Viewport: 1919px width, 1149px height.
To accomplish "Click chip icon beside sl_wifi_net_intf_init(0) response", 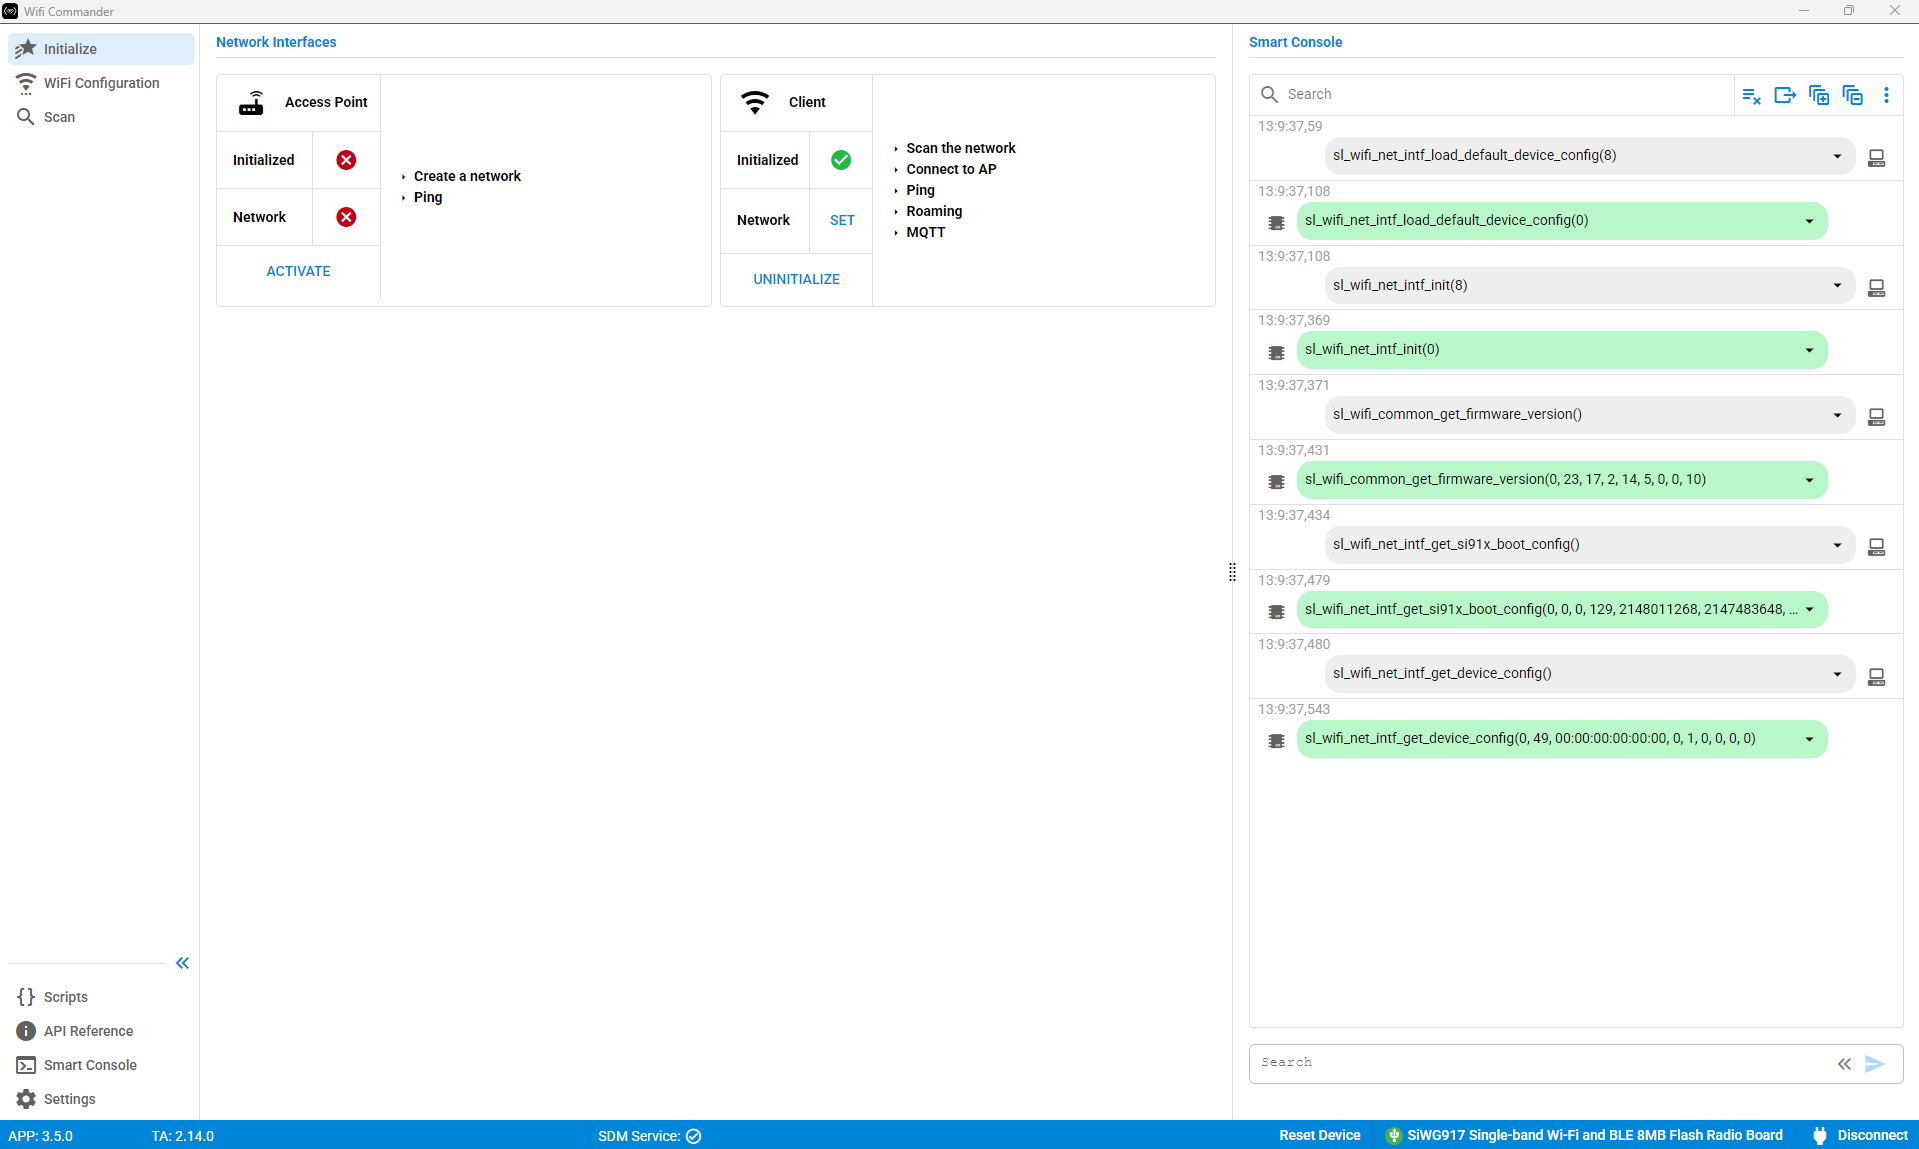I will [1276, 353].
